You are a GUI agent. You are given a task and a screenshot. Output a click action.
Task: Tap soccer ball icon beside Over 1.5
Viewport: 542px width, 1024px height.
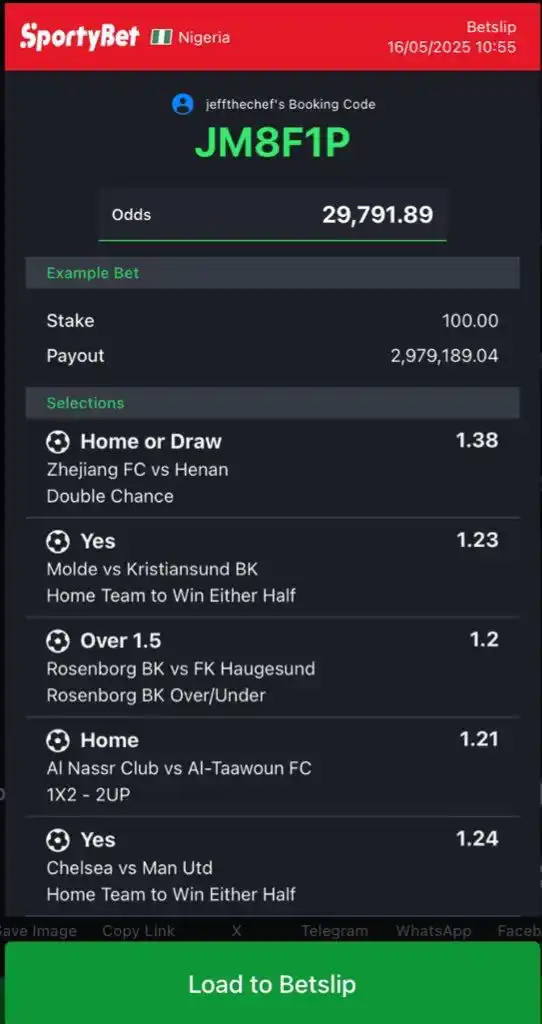click(x=57, y=641)
